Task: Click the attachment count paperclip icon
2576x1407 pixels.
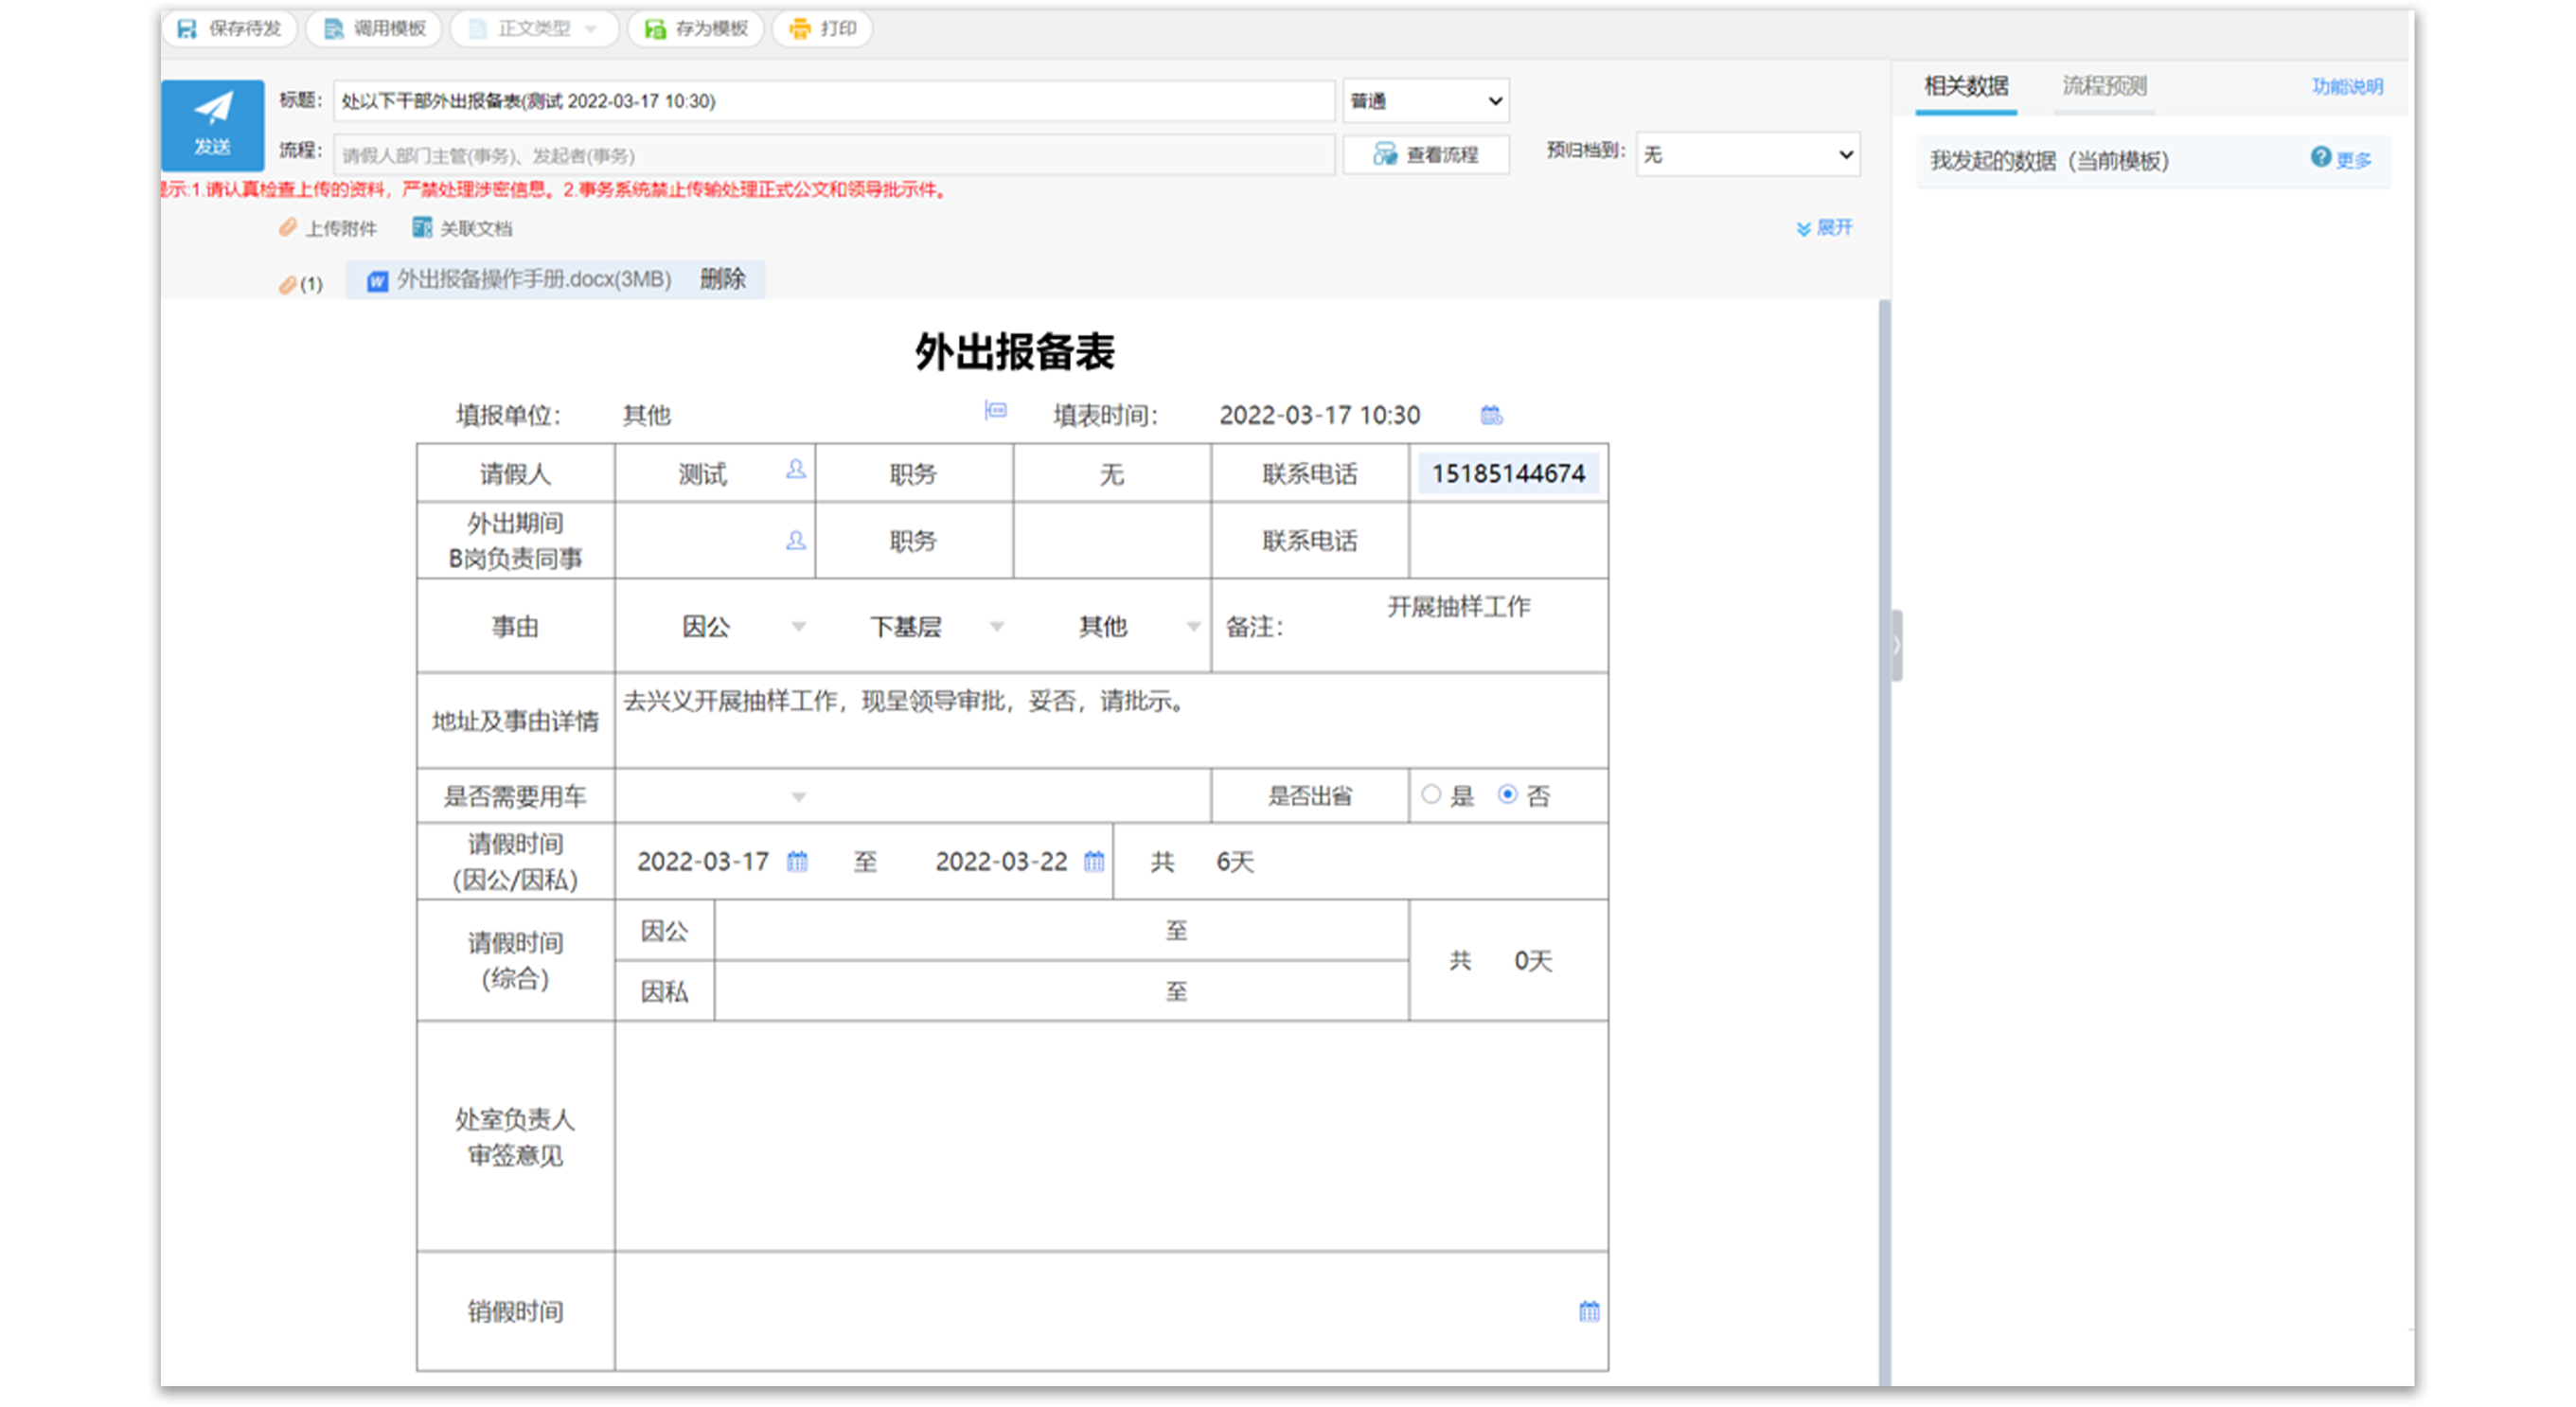Action: pyautogui.click(x=288, y=285)
